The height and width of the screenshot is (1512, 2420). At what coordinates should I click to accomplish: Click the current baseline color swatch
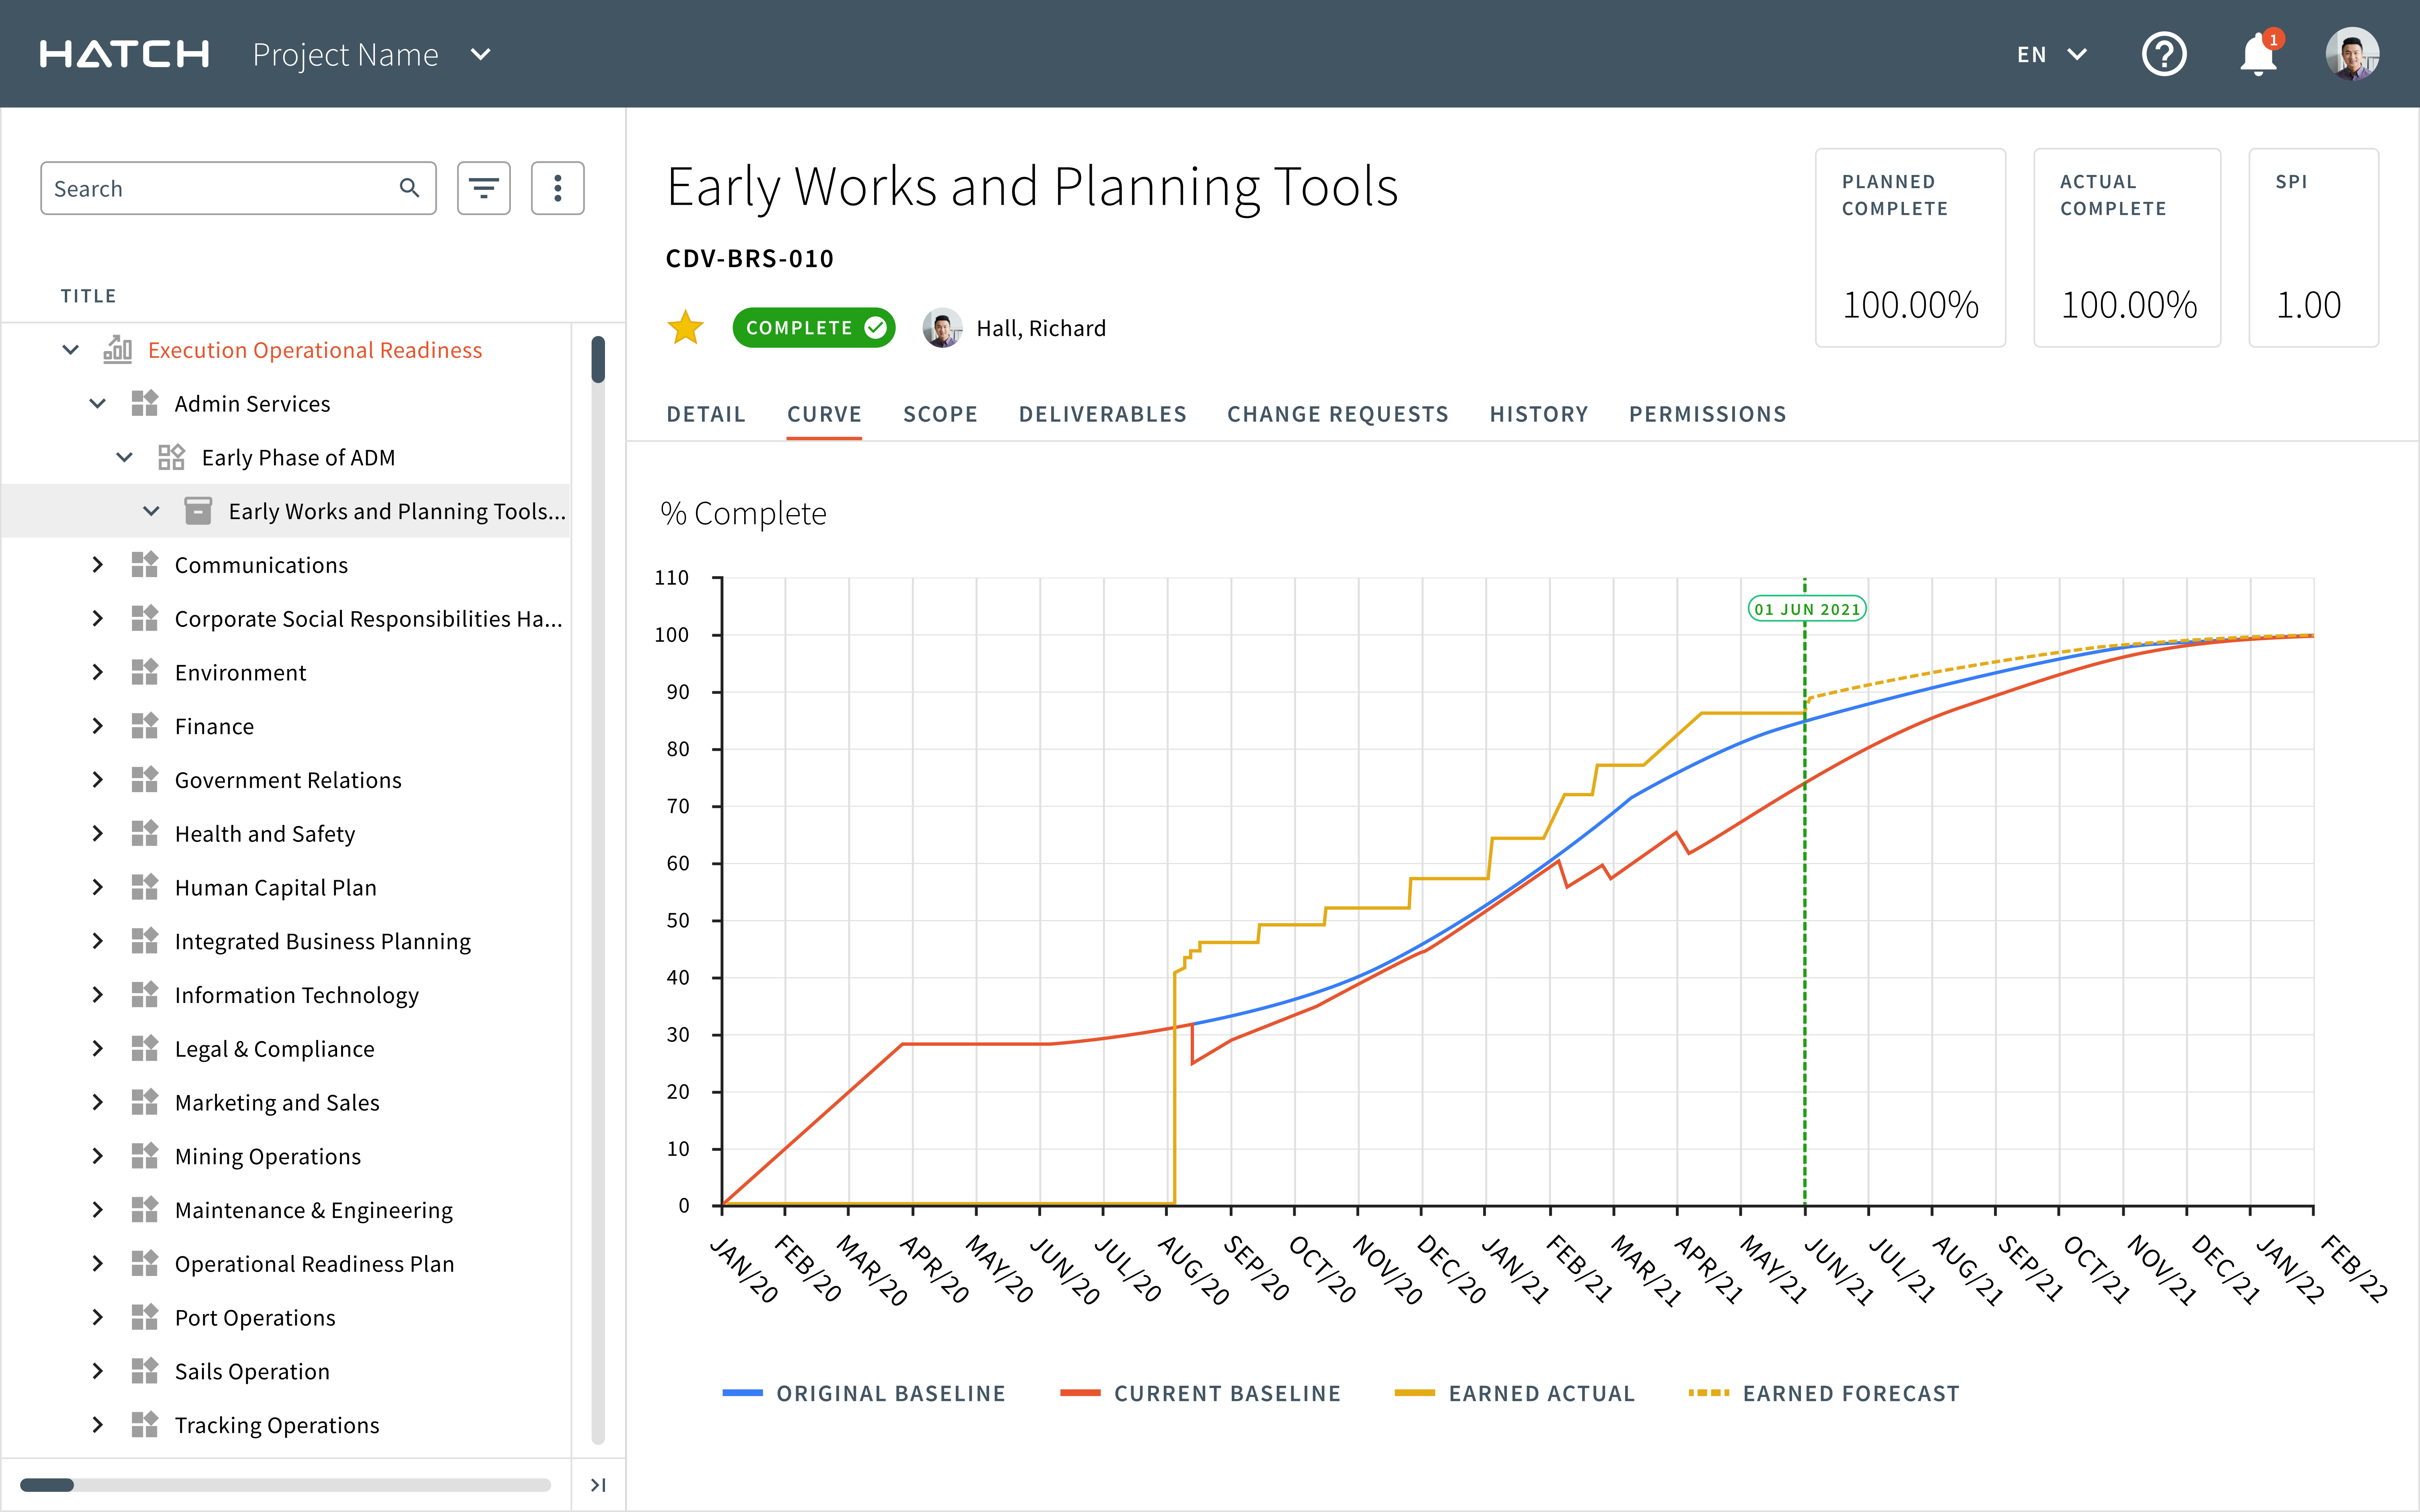(1080, 1393)
